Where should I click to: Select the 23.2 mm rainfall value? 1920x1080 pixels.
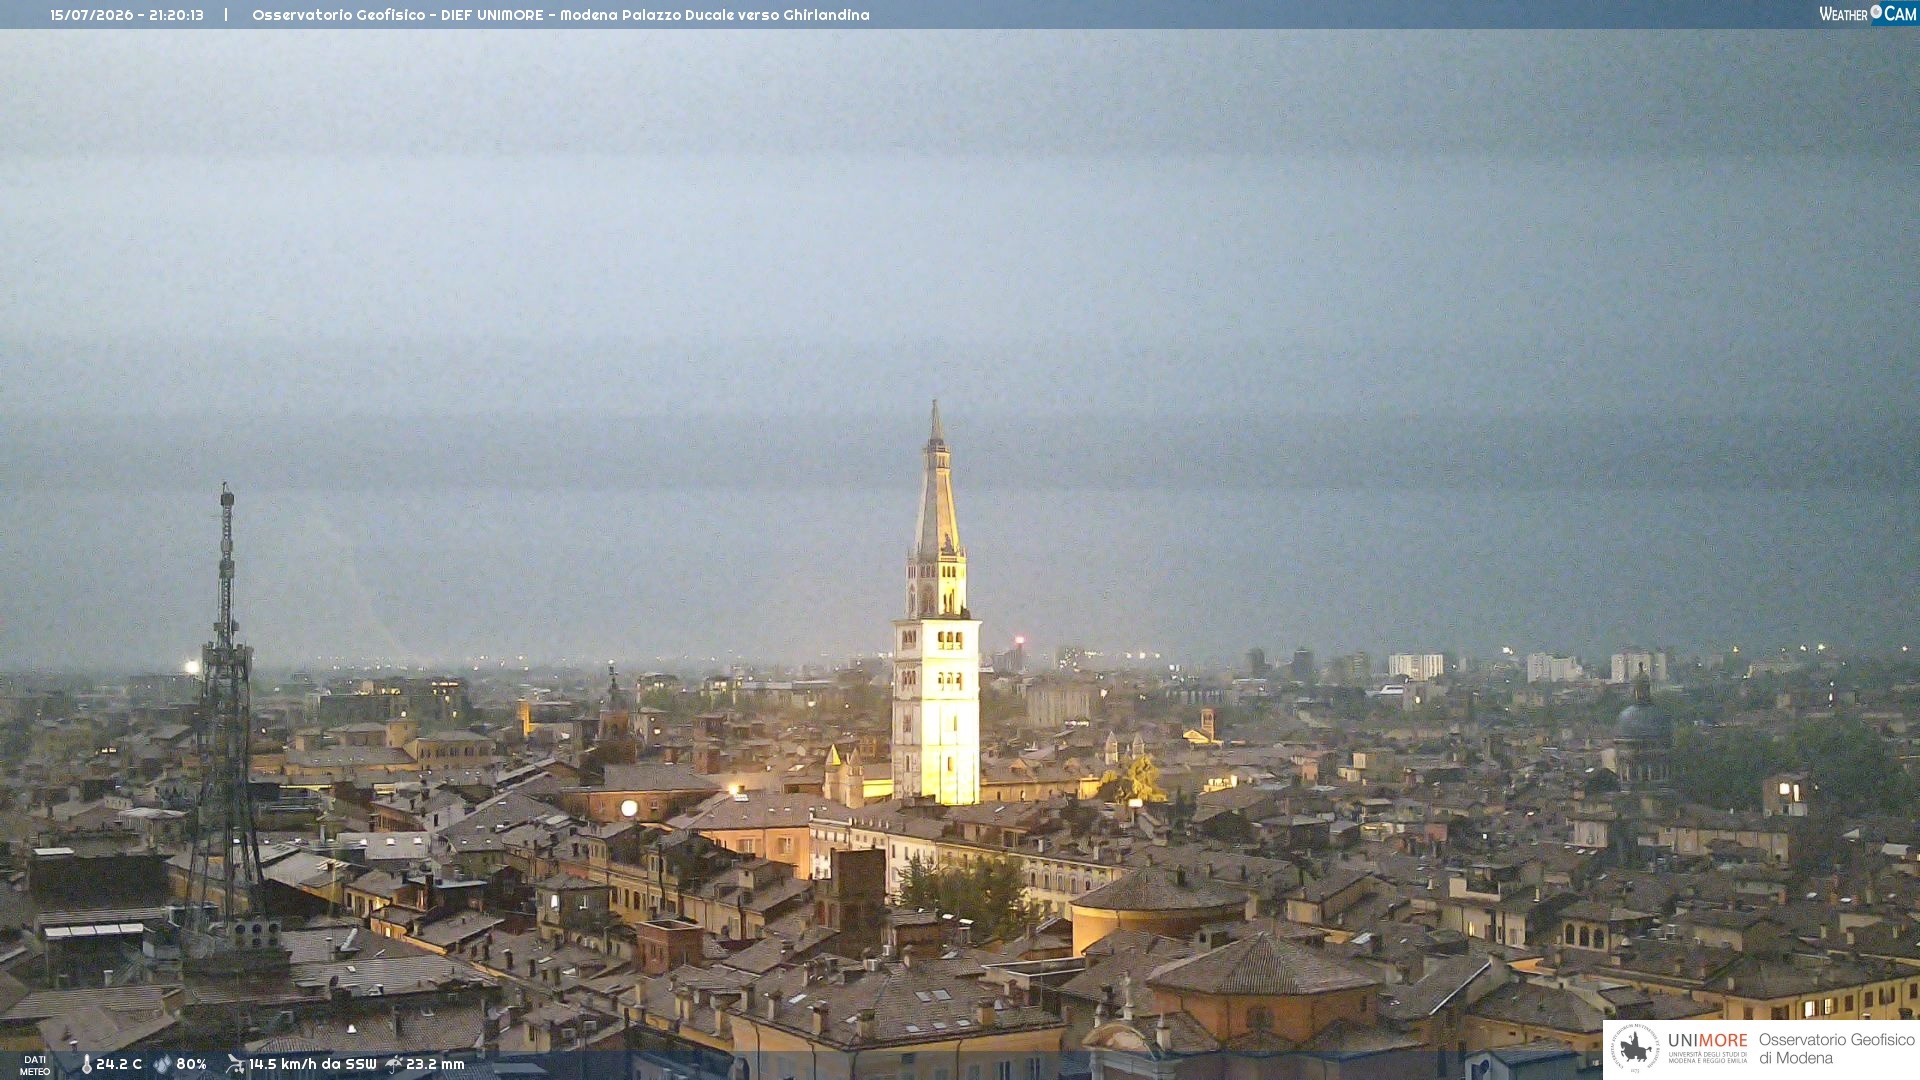click(x=435, y=1064)
